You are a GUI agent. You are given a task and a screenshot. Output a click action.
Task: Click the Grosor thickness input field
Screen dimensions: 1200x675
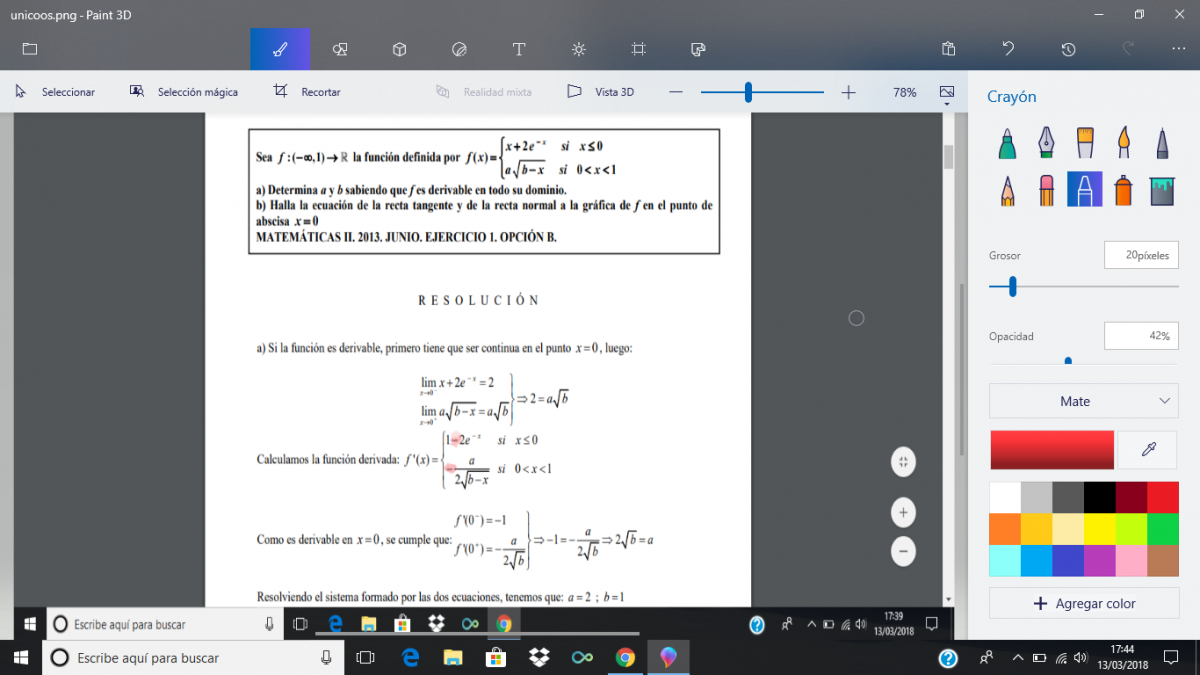click(1141, 255)
